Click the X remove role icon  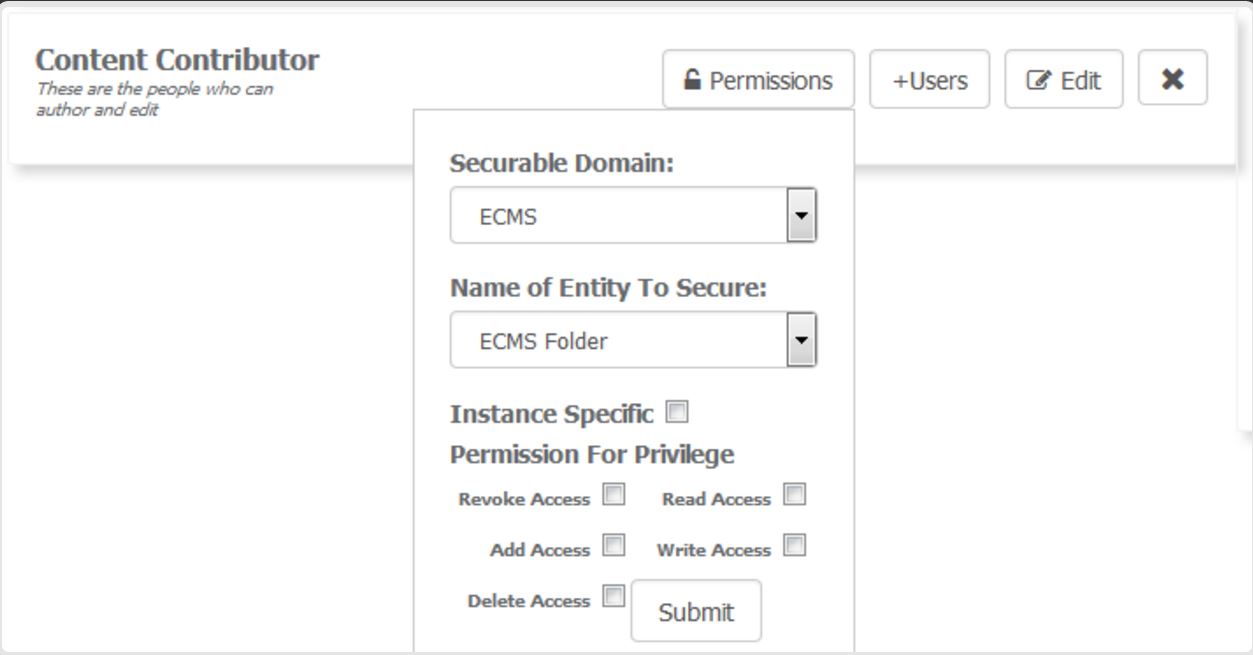1173,79
